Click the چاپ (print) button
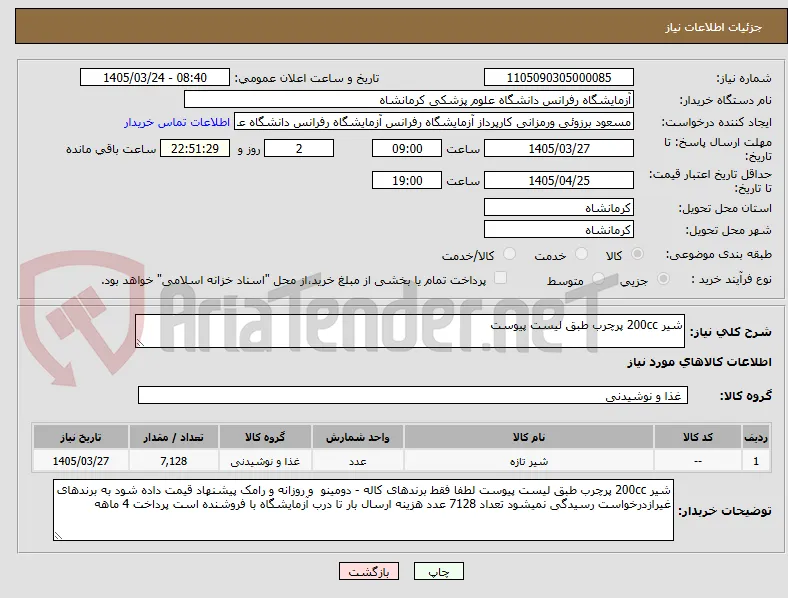The width and height of the screenshot is (788, 598). point(439,571)
